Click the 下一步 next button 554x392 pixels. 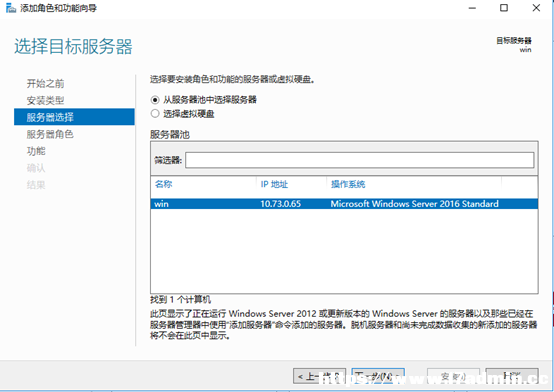tap(378, 376)
